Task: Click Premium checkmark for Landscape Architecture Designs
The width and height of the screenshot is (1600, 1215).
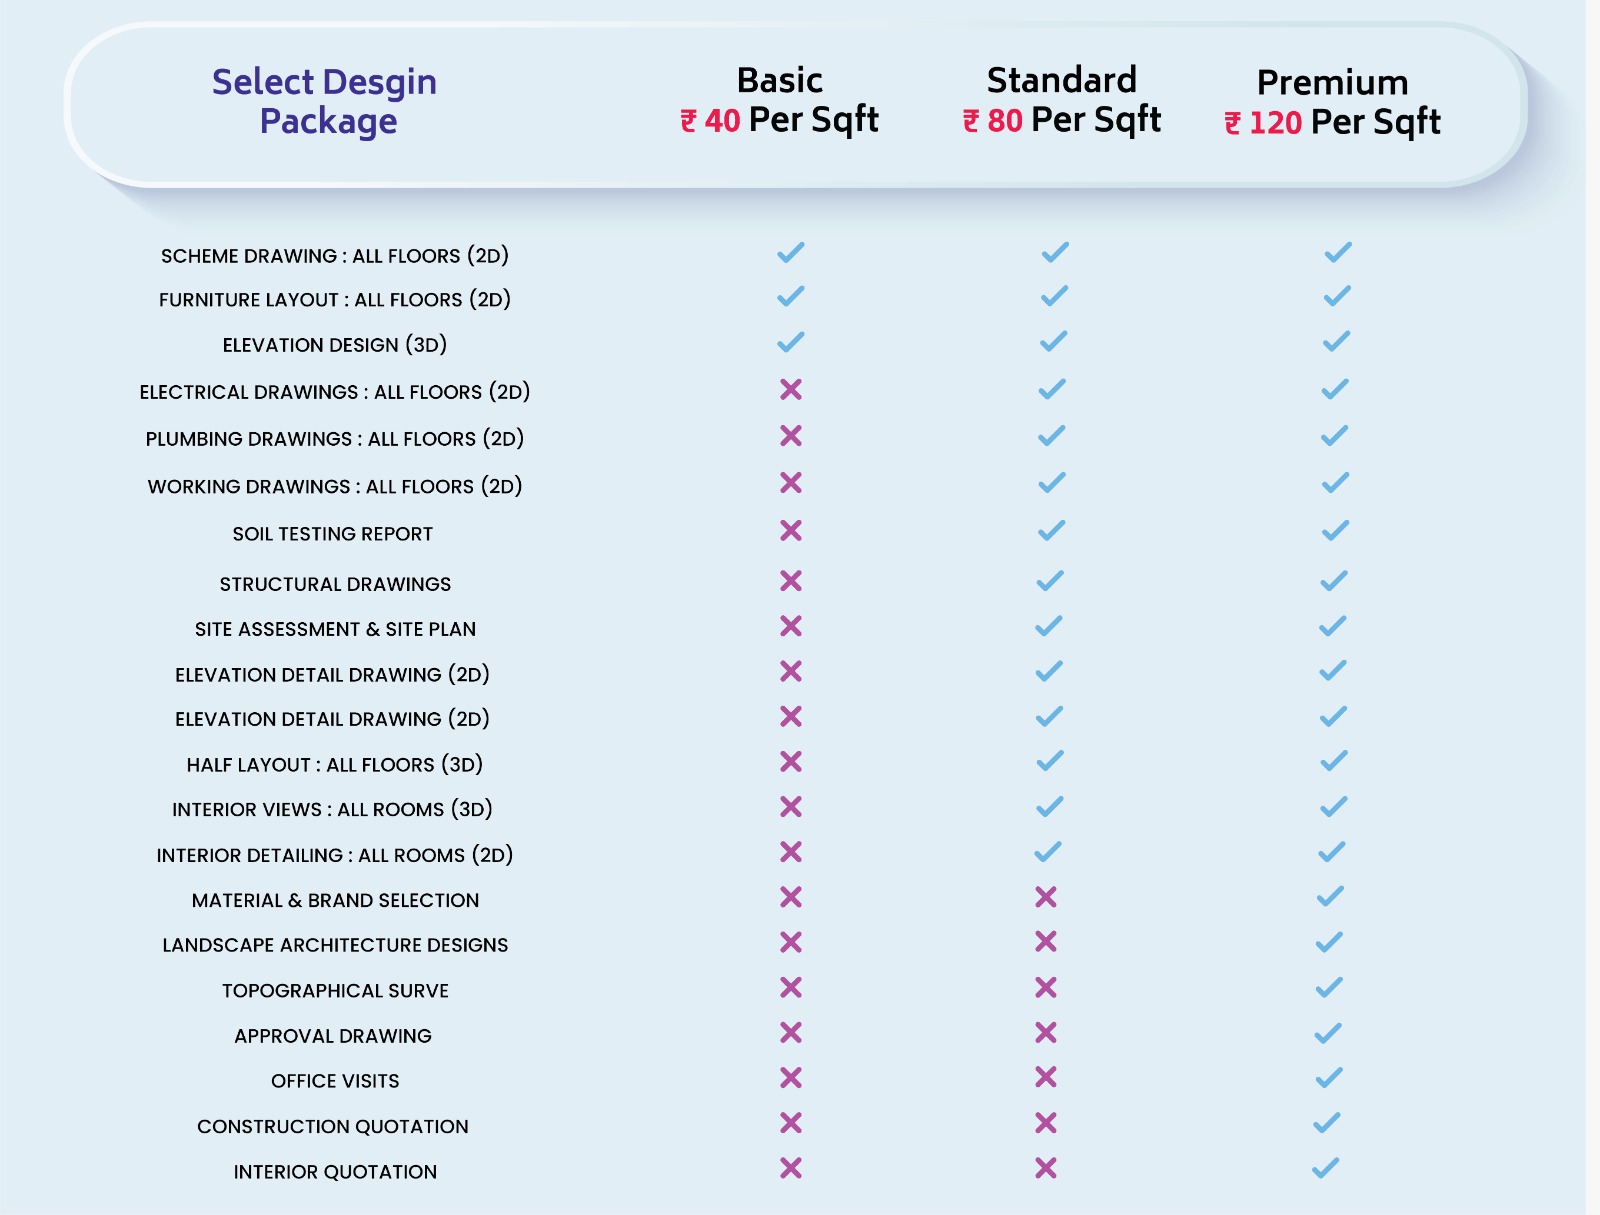Action: coord(1329,942)
